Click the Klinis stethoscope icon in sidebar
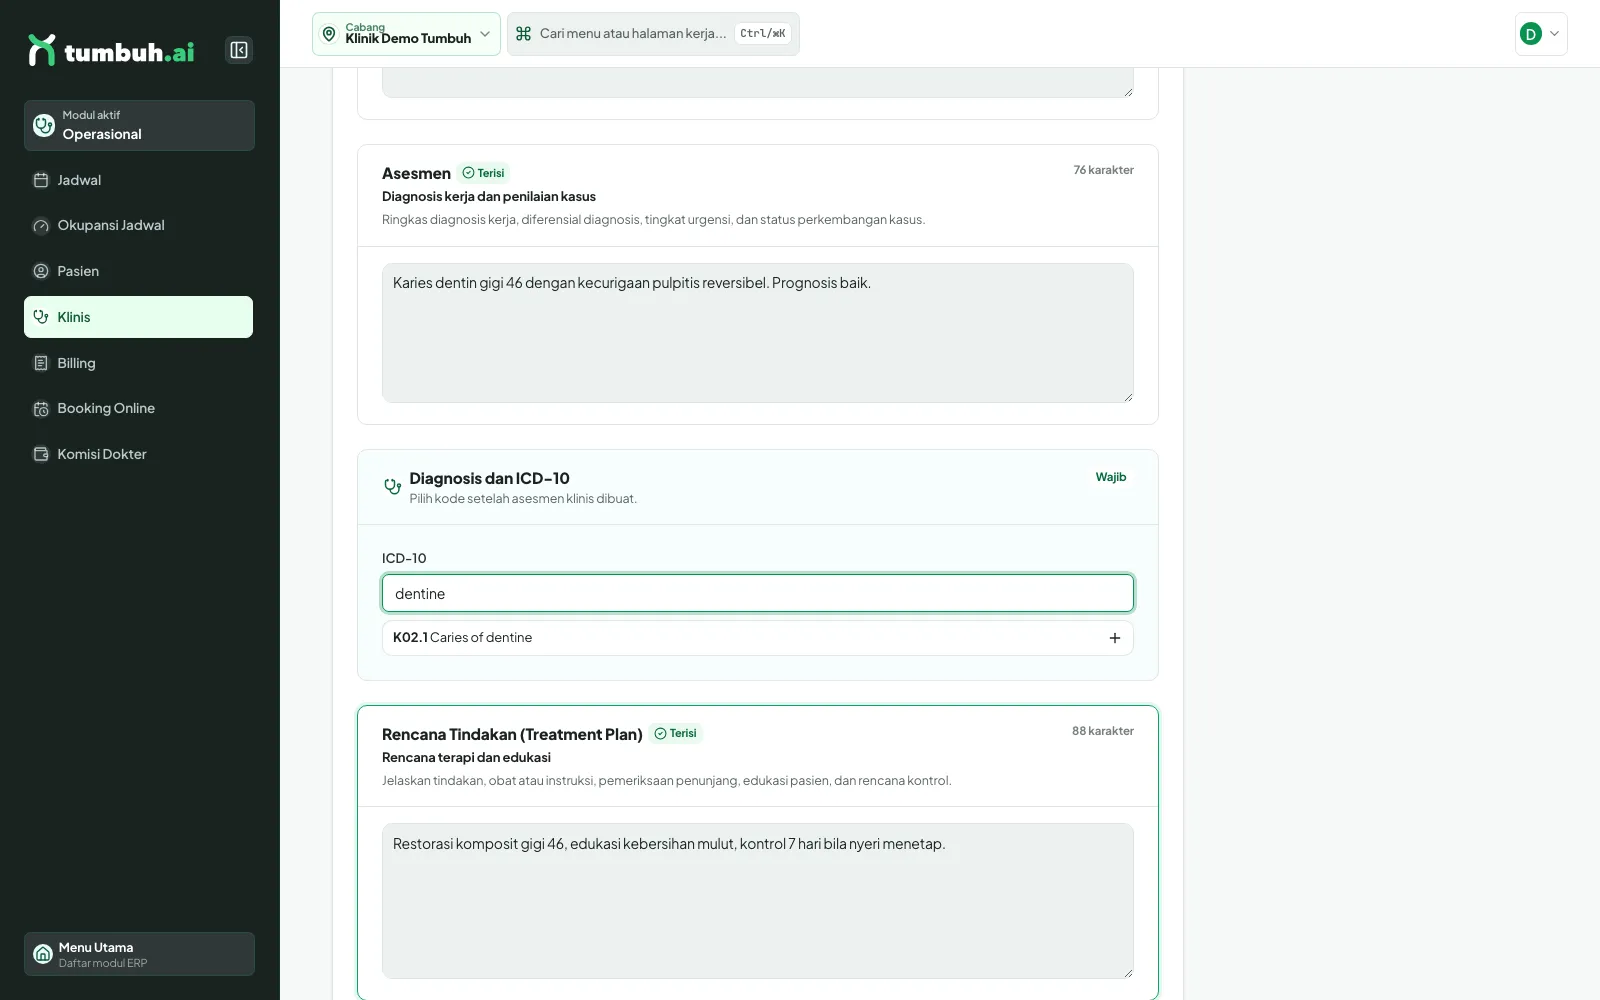 click(x=41, y=317)
